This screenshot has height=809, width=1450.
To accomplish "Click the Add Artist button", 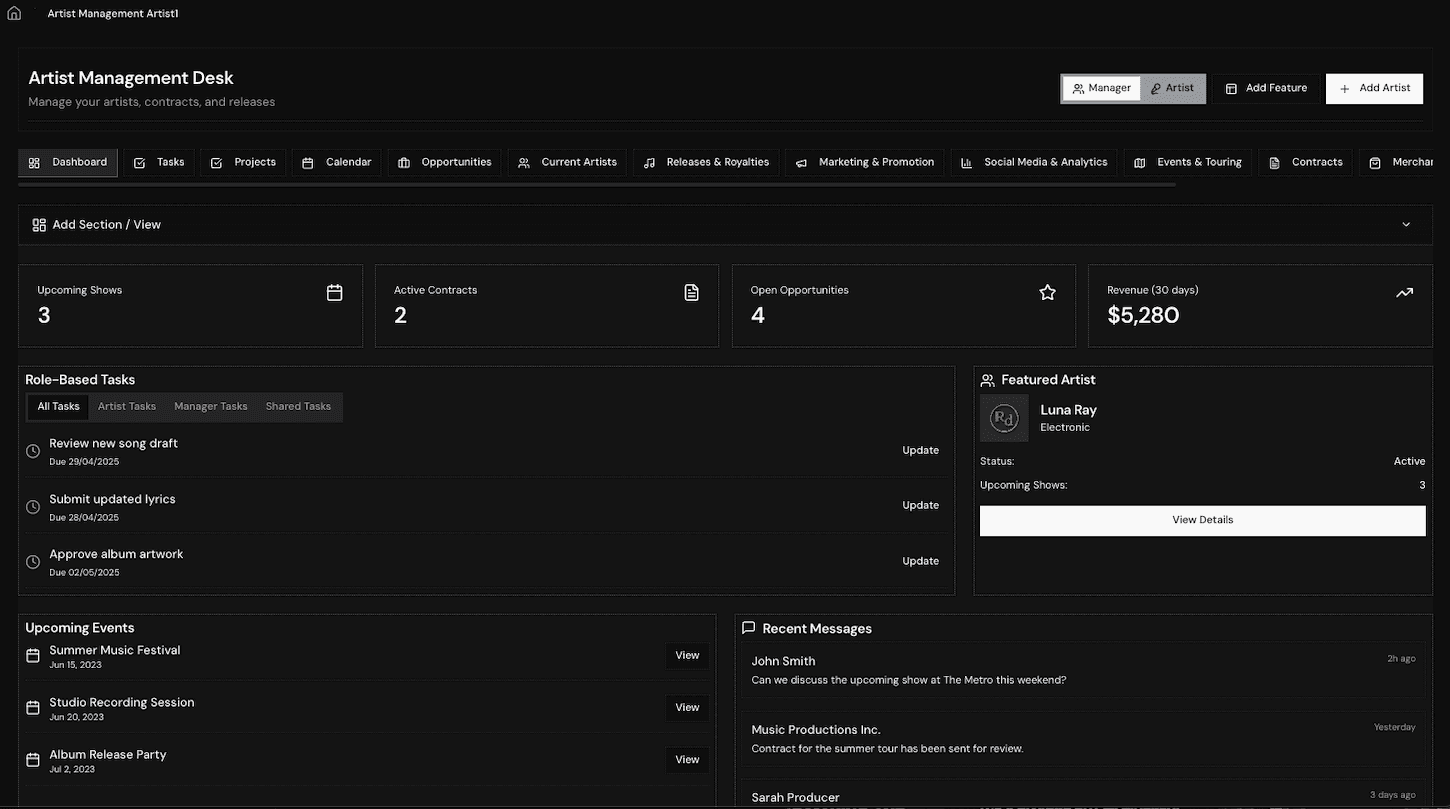I will pyautogui.click(x=1375, y=88).
